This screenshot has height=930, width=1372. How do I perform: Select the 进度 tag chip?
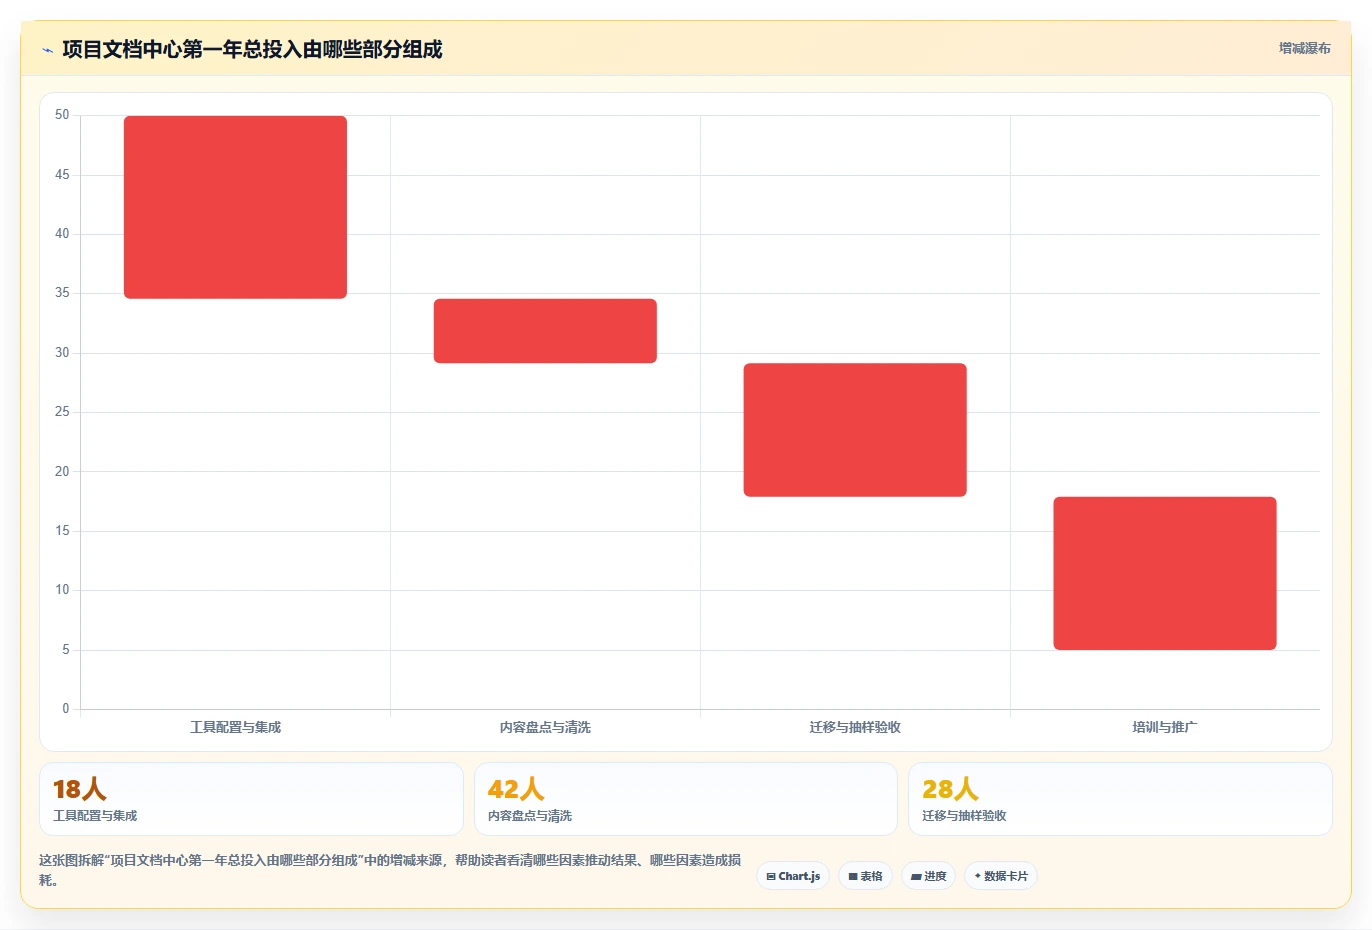pyautogui.click(x=928, y=876)
